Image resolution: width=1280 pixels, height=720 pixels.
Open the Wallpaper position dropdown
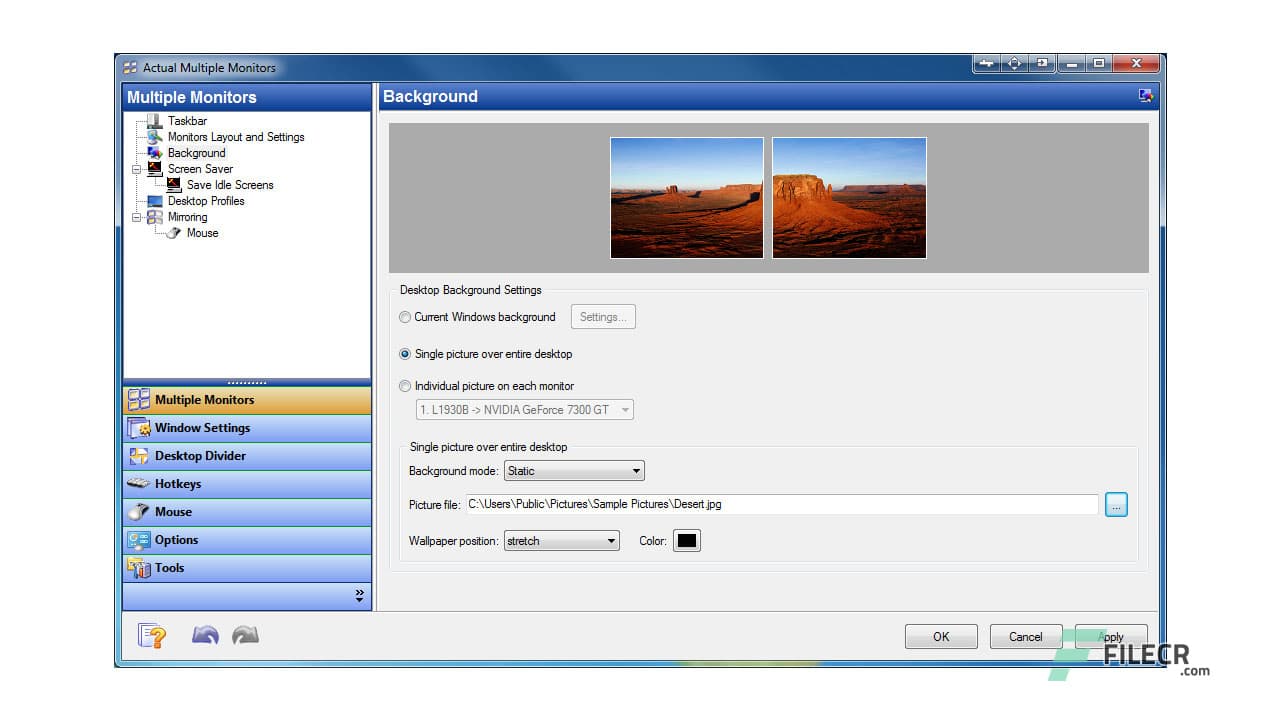coord(562,541)
